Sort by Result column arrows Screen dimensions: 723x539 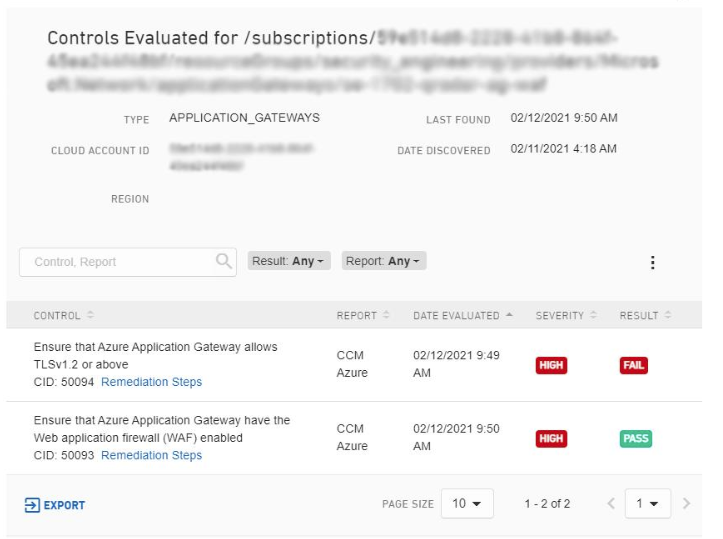(x=667, y=316)
